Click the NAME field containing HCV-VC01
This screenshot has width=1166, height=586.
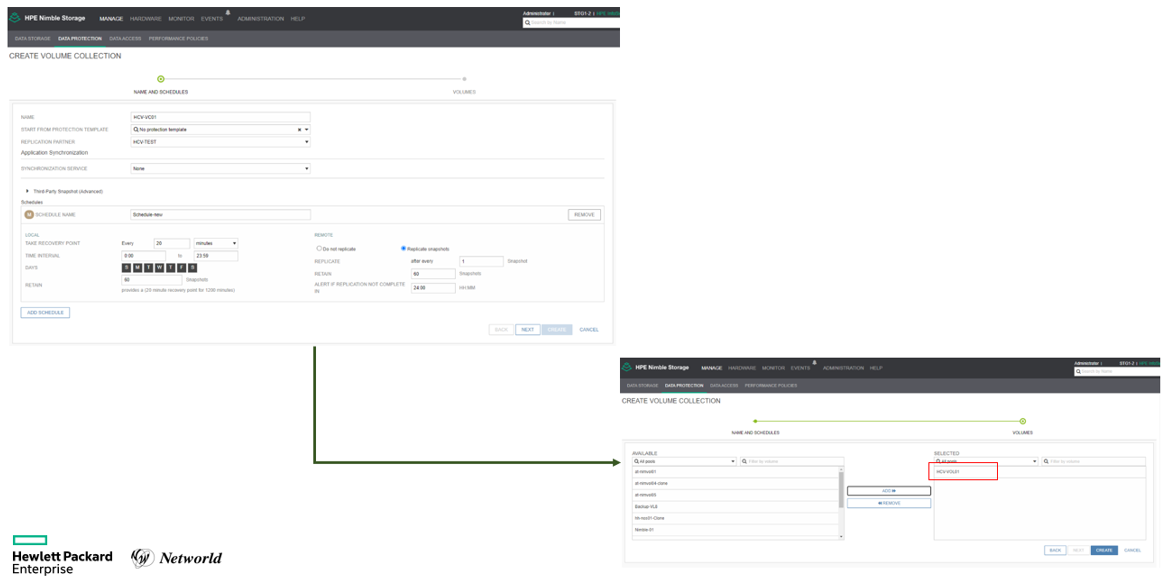coord(220,117)
